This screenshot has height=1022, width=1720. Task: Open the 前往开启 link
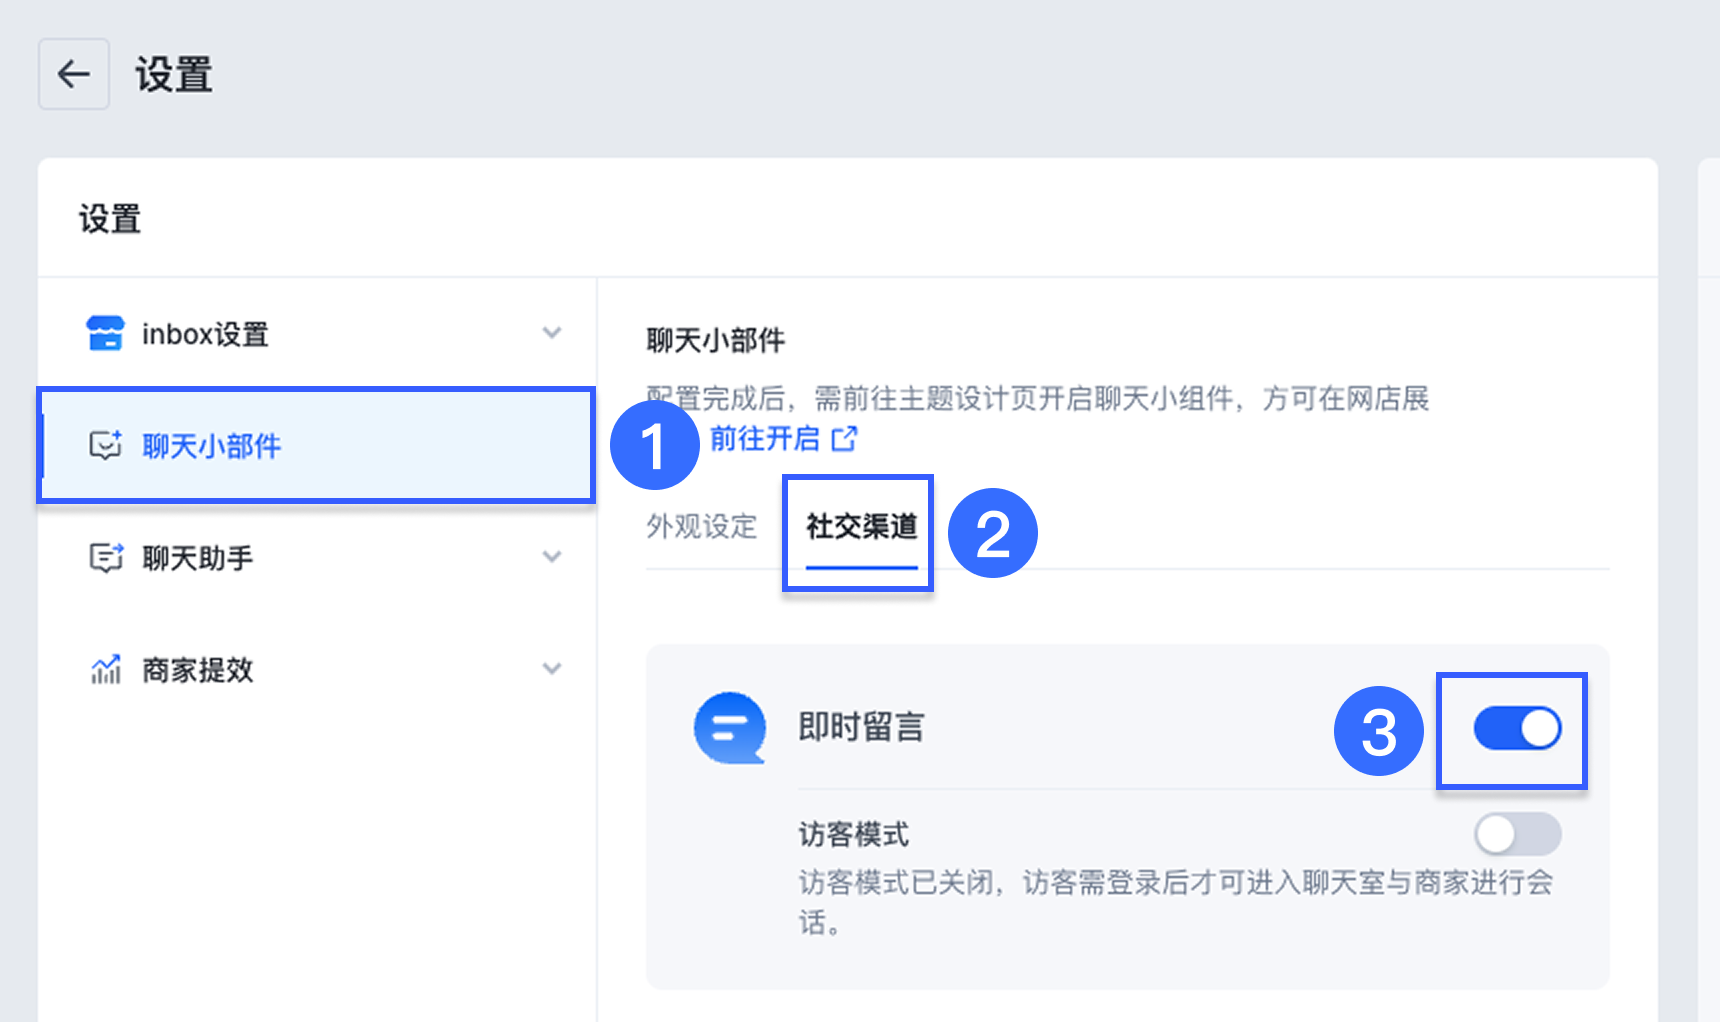[765, 438]
